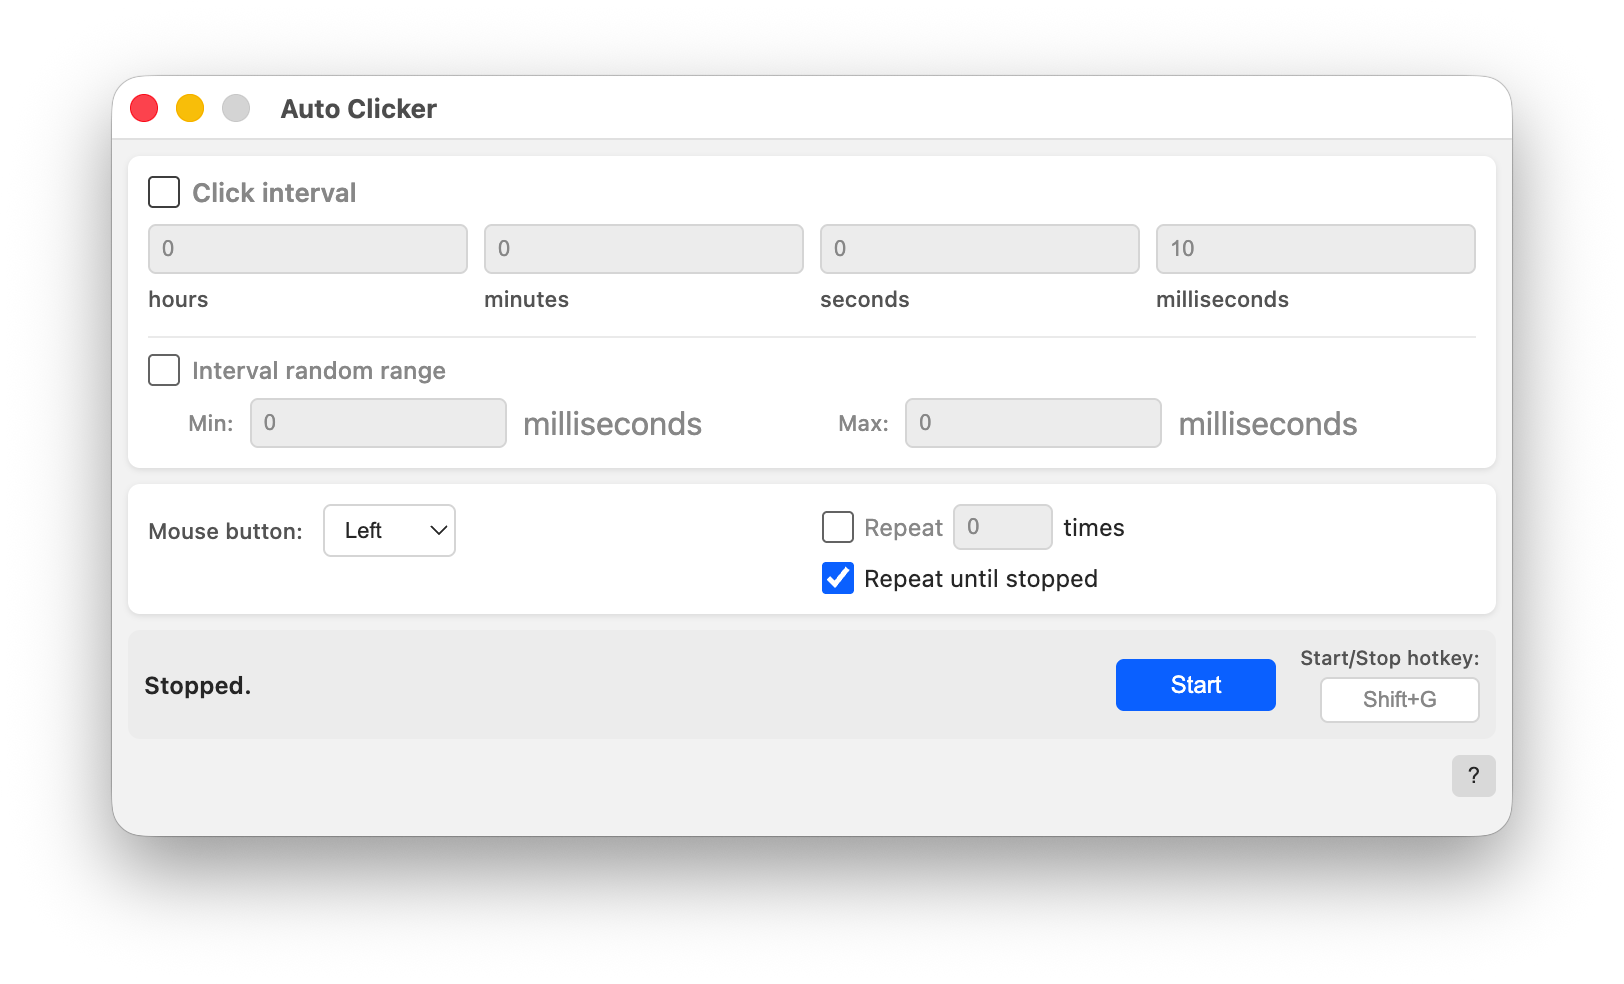Select the seconds input field

tap(980, 249)
